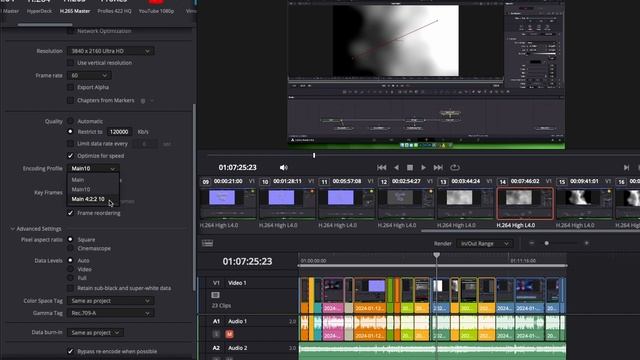This screenshot has height=360, width=640.
Task: Open Render In/Out Range dropdown
Action: click(484, 243)
